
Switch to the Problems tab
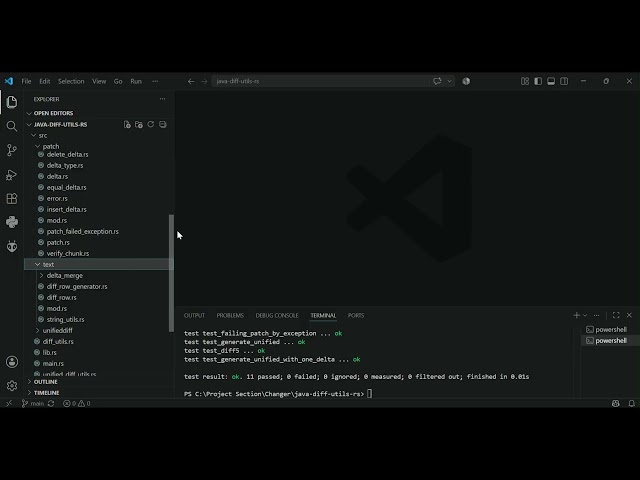pyautogui.click(x=230, y=316)
